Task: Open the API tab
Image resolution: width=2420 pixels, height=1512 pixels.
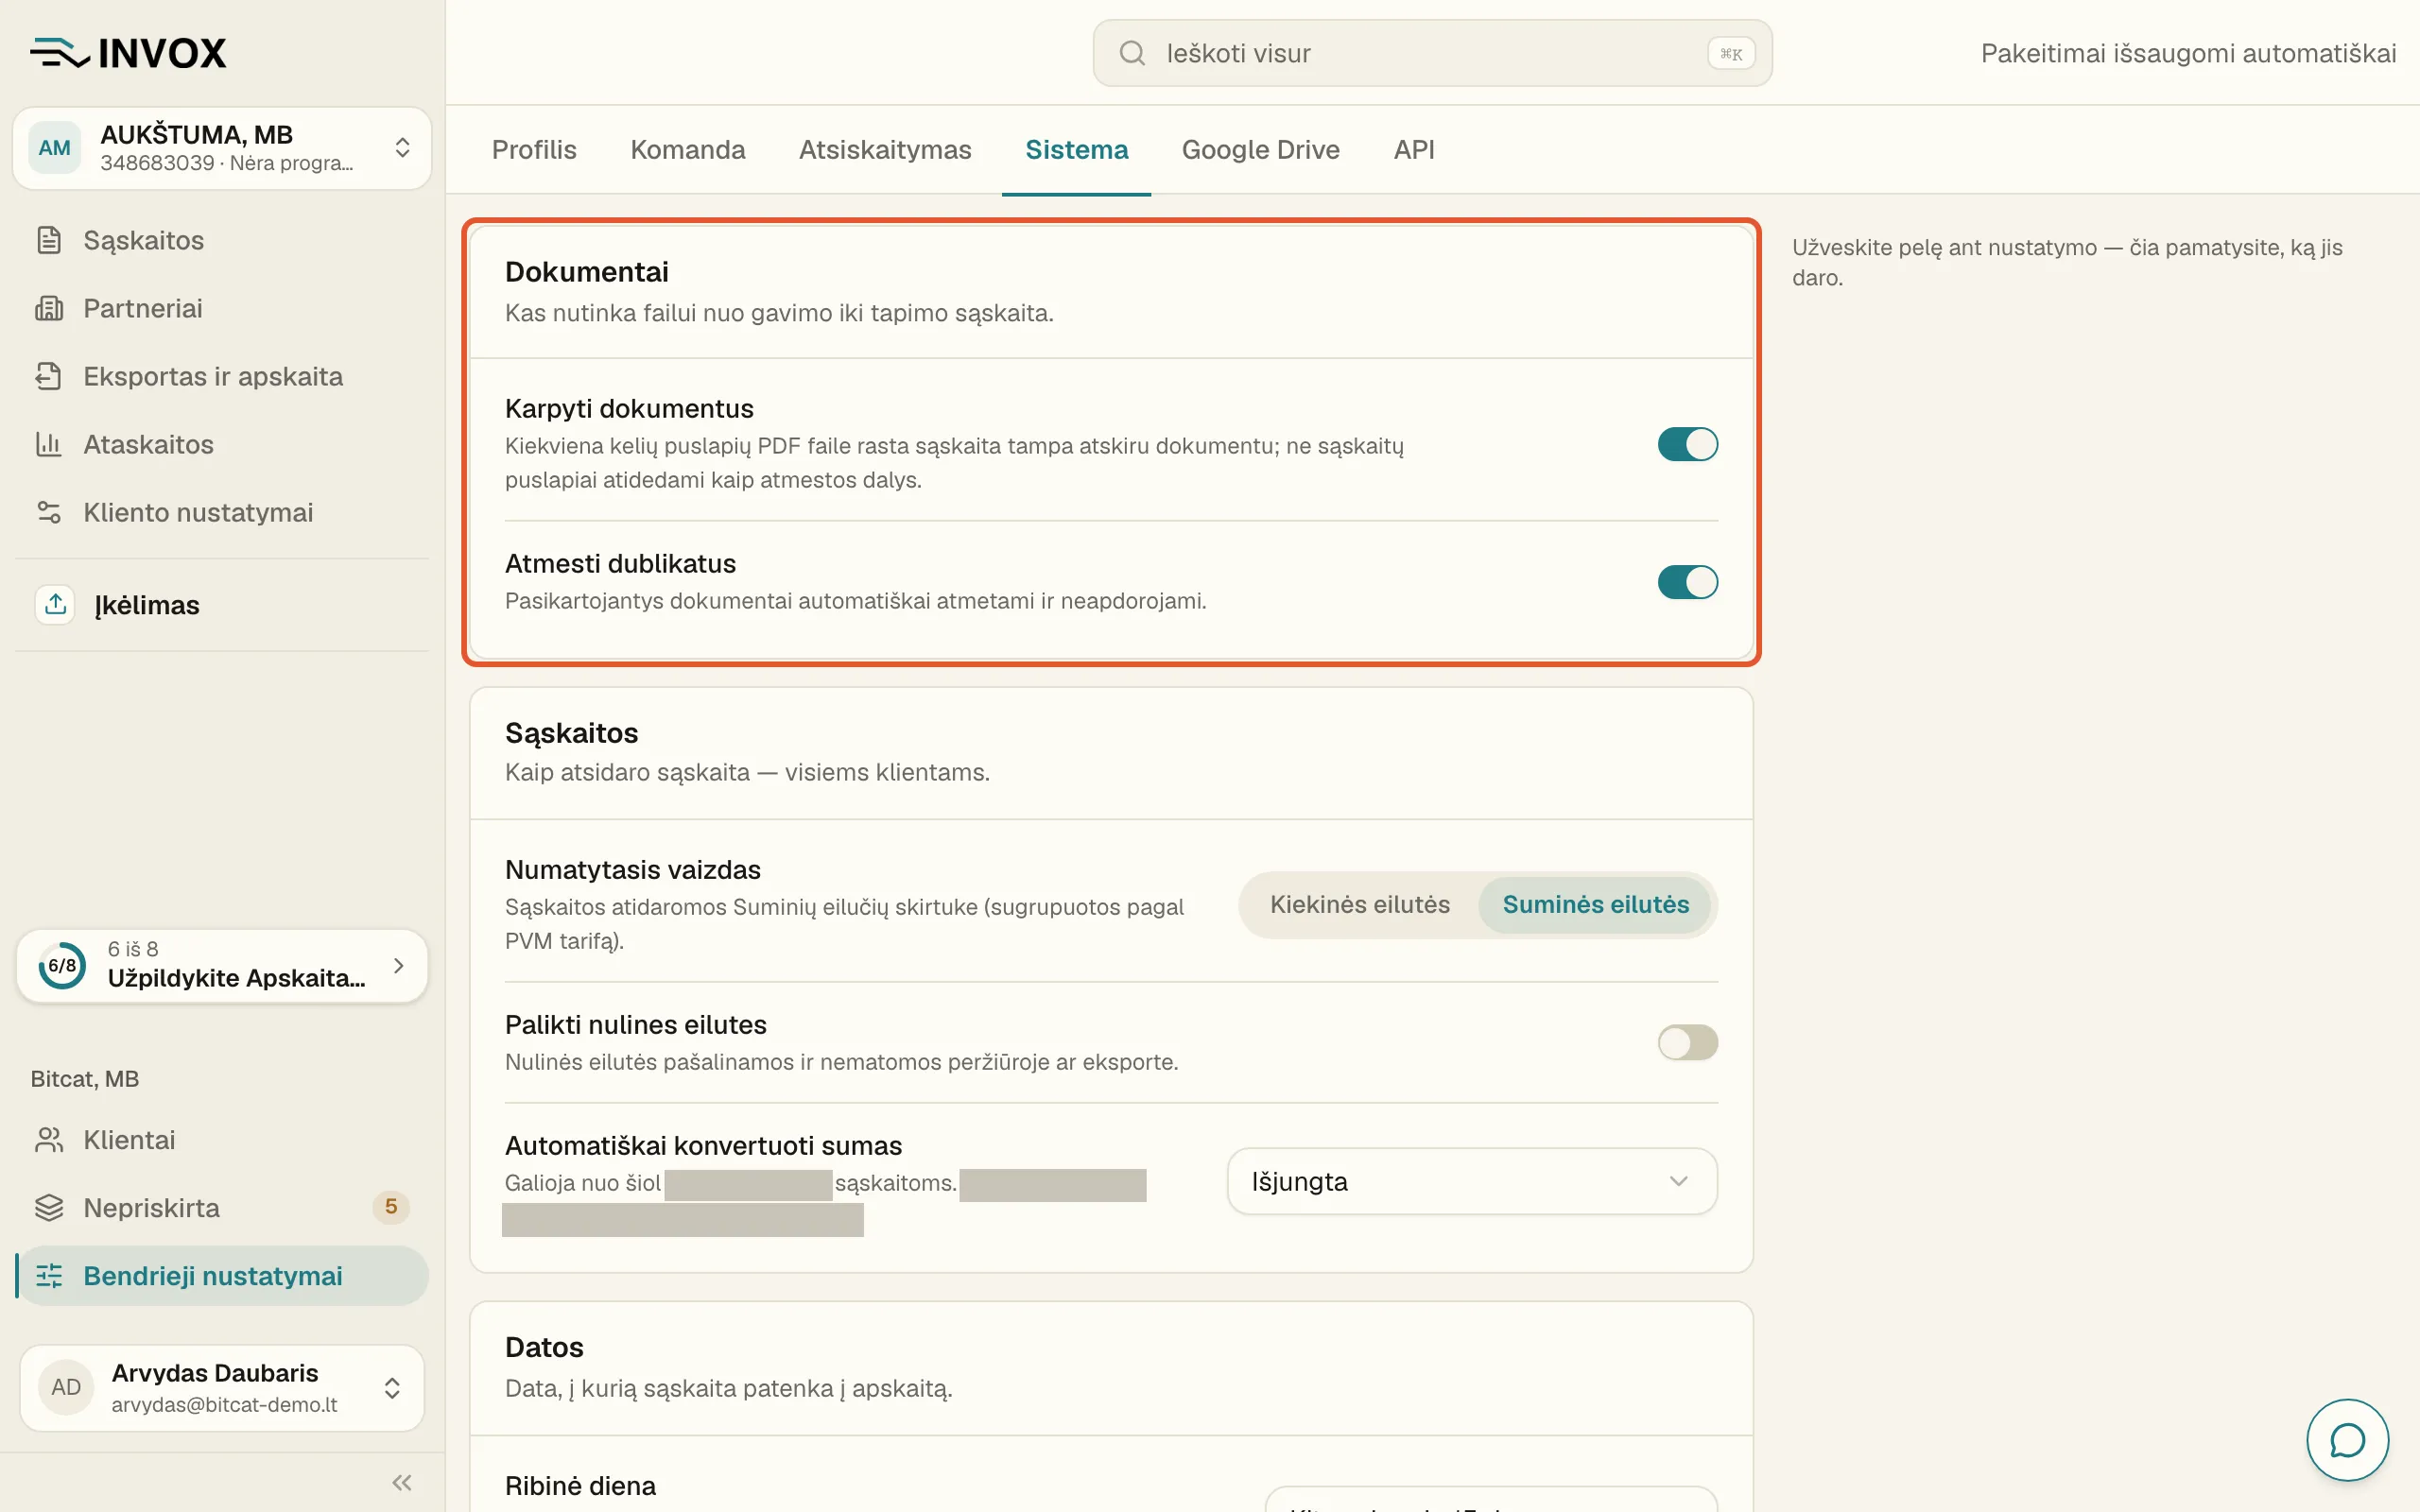Action: coord(1414,149)
